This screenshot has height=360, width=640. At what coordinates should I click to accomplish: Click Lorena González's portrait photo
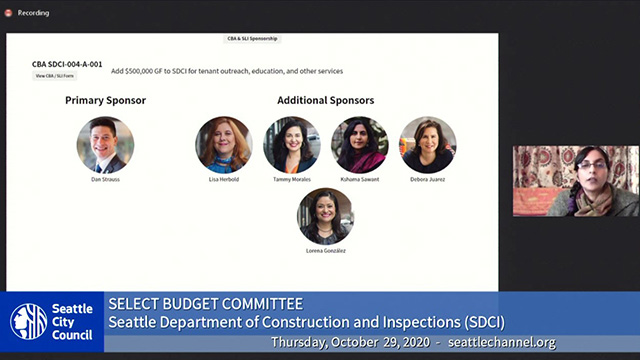pos(326,216)
